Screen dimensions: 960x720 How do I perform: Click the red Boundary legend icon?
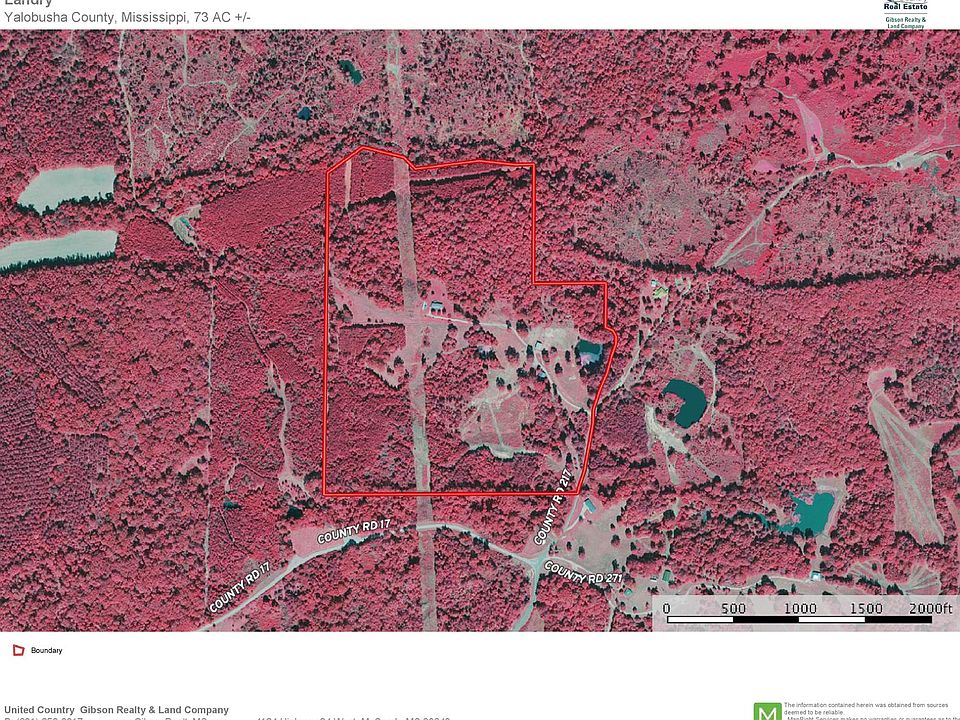point(17,650)
